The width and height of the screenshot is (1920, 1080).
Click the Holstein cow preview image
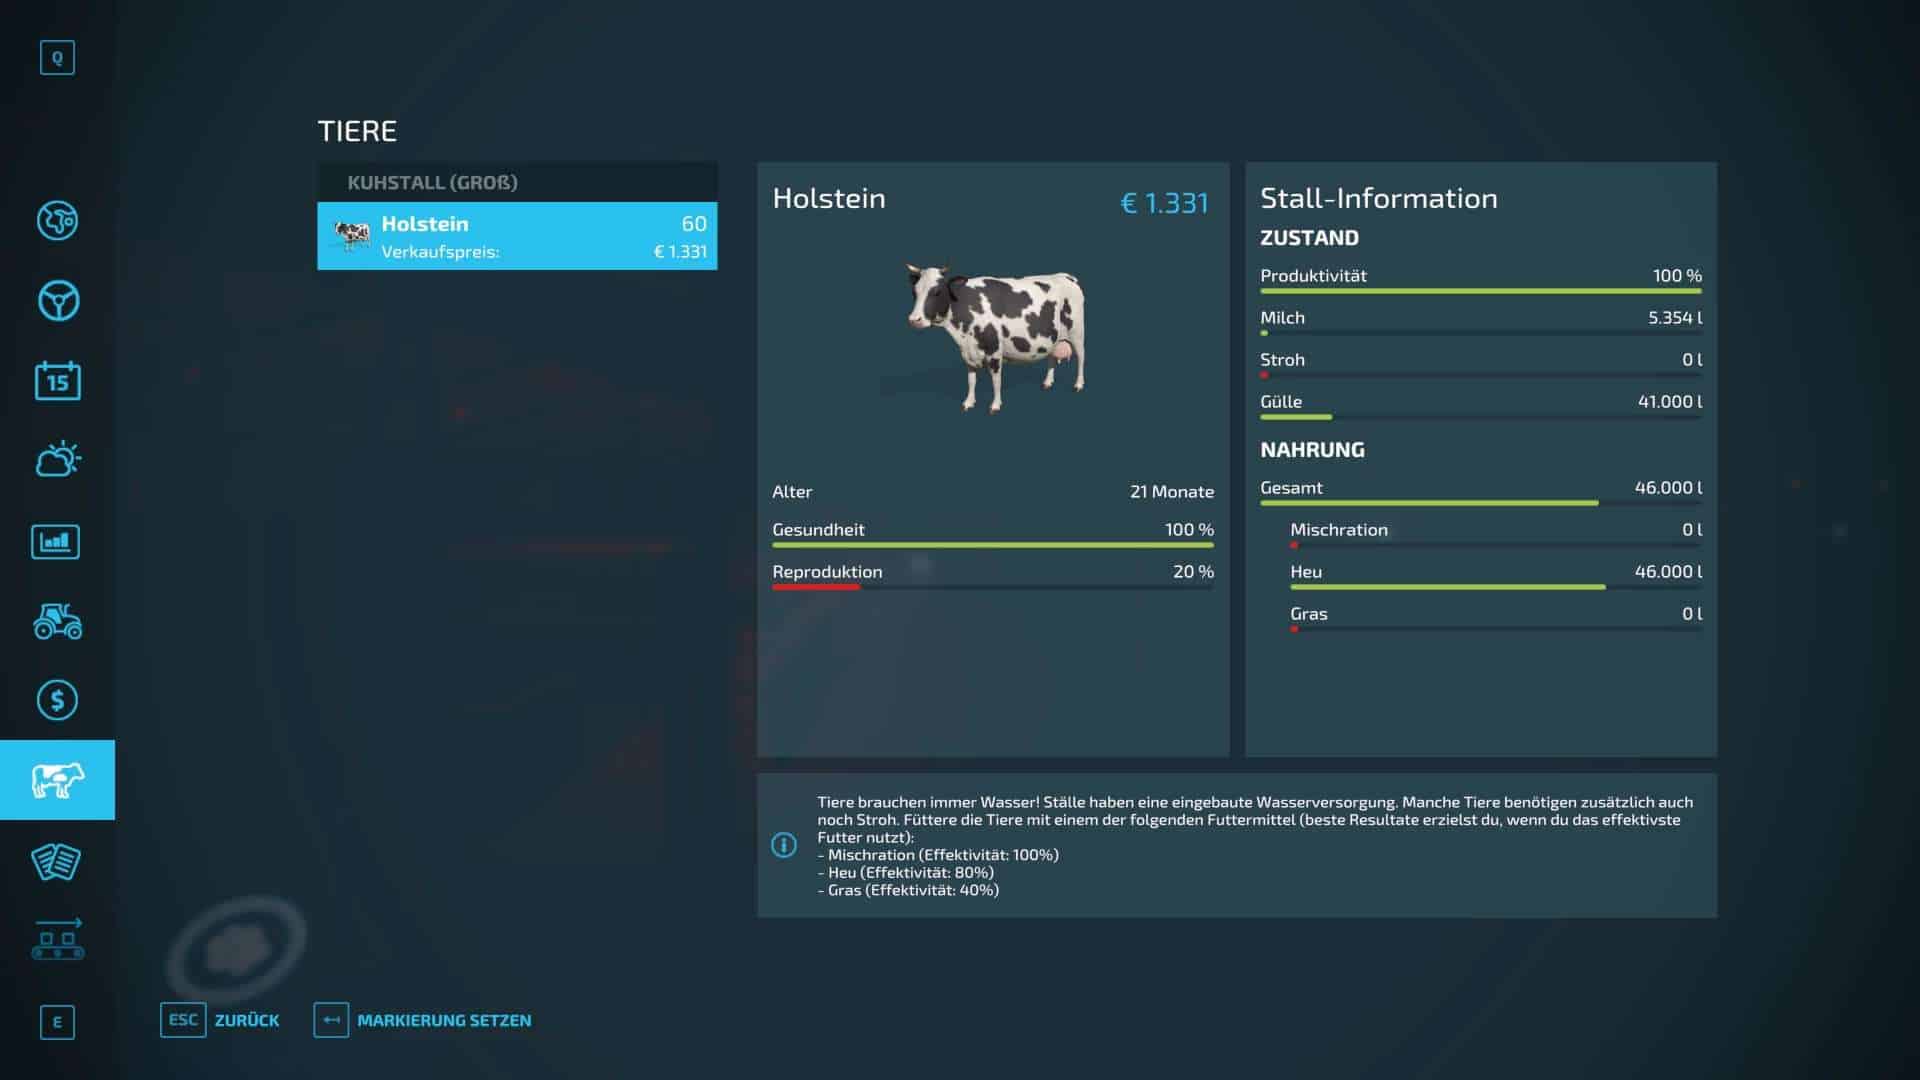pyautogui.click(x=995, y=337)
